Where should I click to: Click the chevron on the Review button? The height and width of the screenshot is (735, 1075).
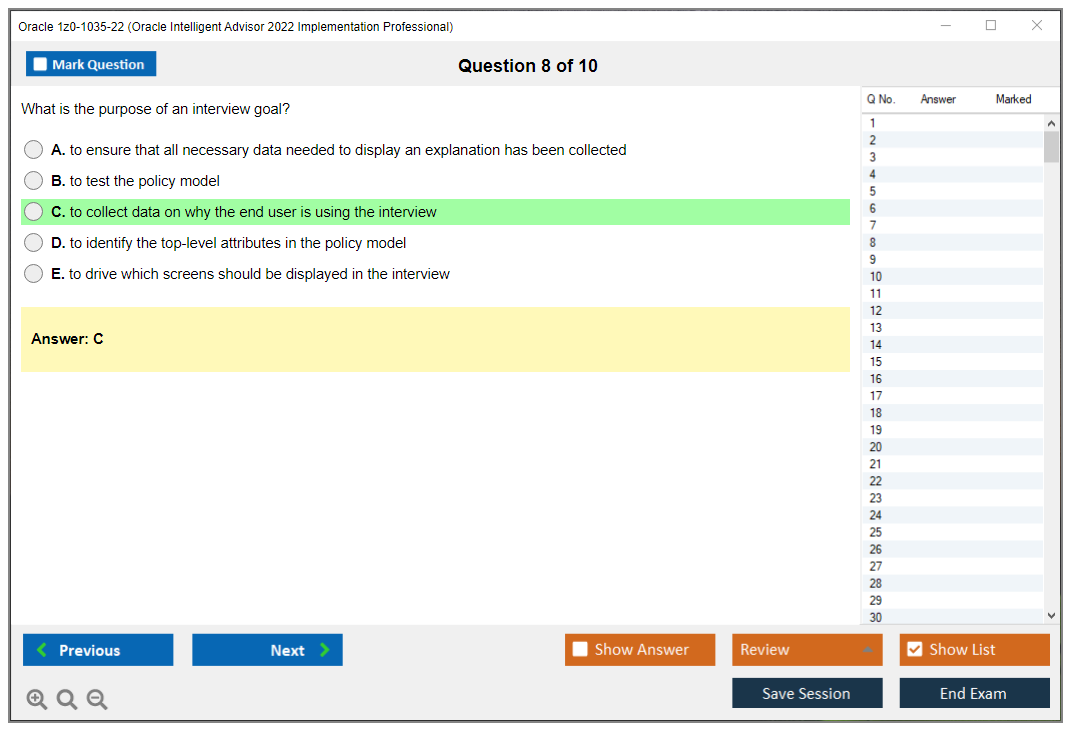coord(868,650)
